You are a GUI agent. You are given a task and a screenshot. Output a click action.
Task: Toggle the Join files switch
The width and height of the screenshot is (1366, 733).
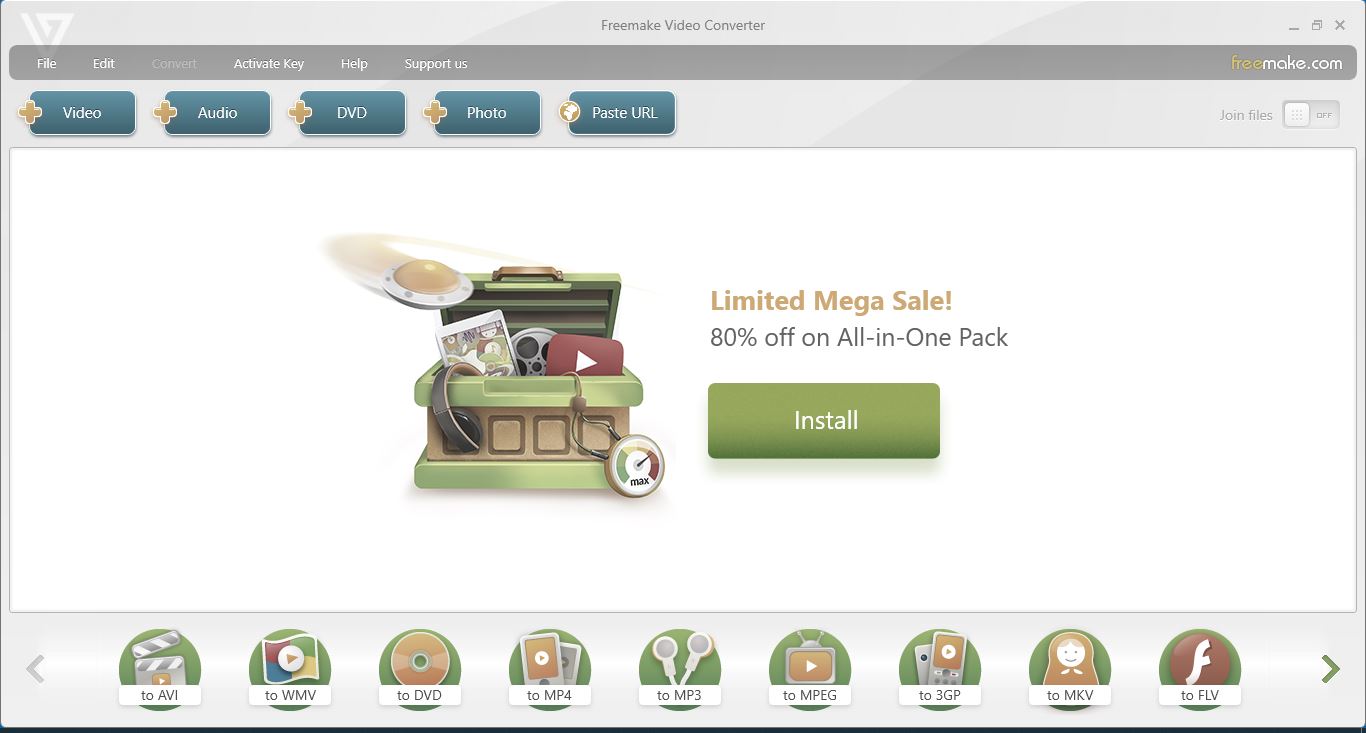1311,115
